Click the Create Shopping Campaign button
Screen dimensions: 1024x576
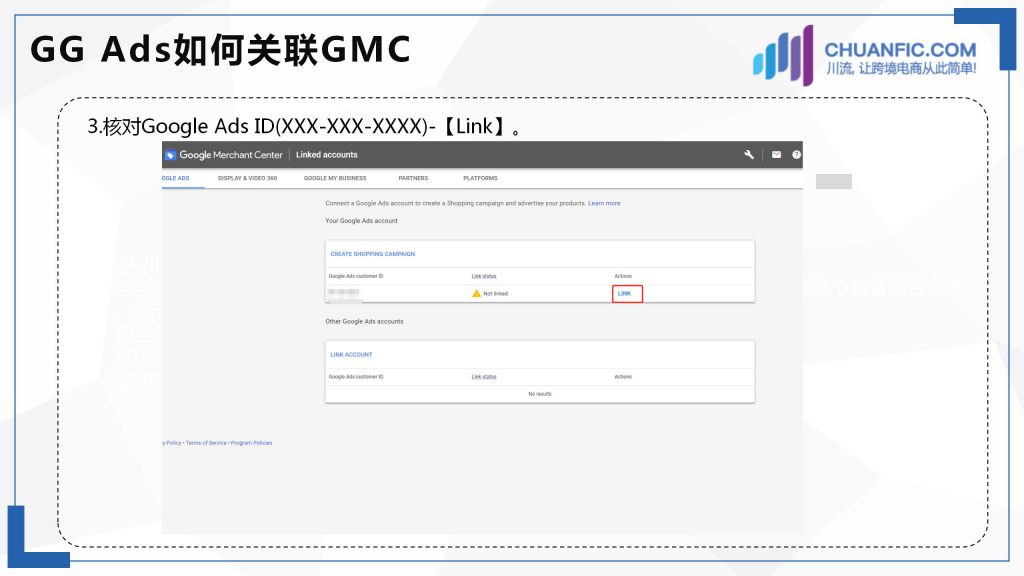(372, 254)
